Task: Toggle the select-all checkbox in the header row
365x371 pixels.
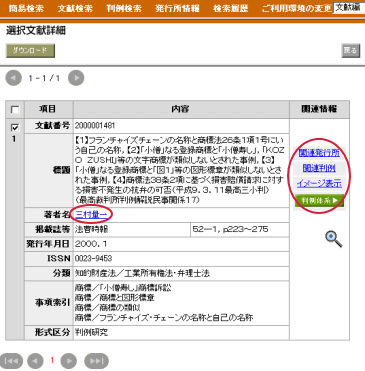Action: click(x=15, y=110)
